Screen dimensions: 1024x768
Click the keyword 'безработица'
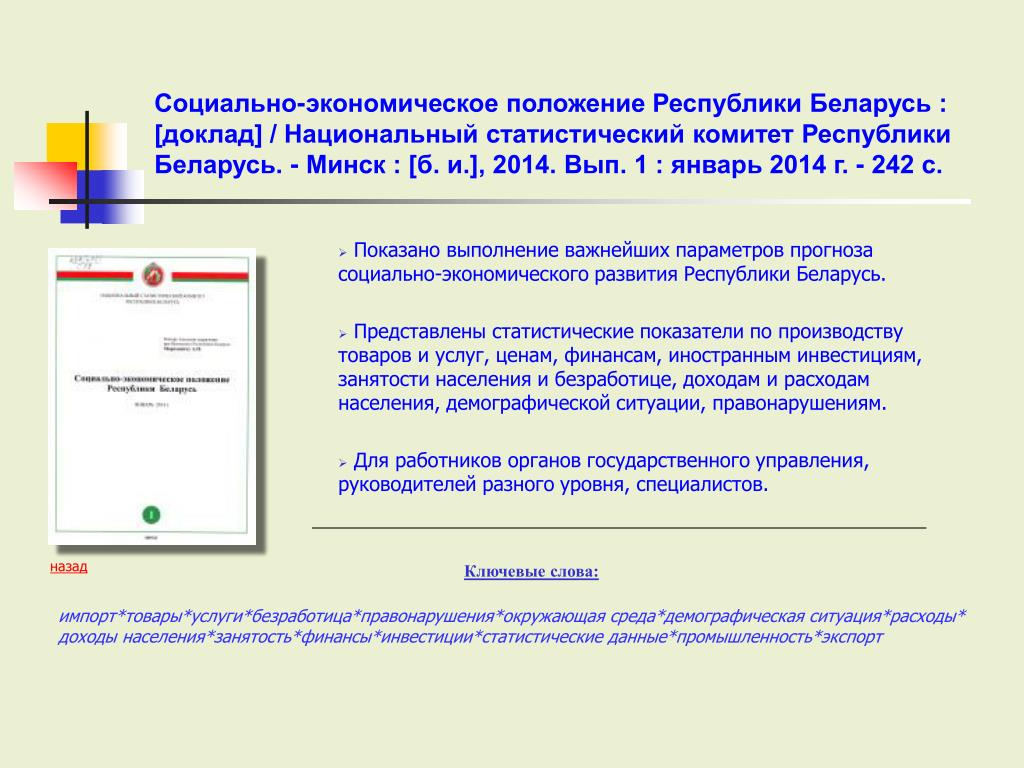(302, 616)
